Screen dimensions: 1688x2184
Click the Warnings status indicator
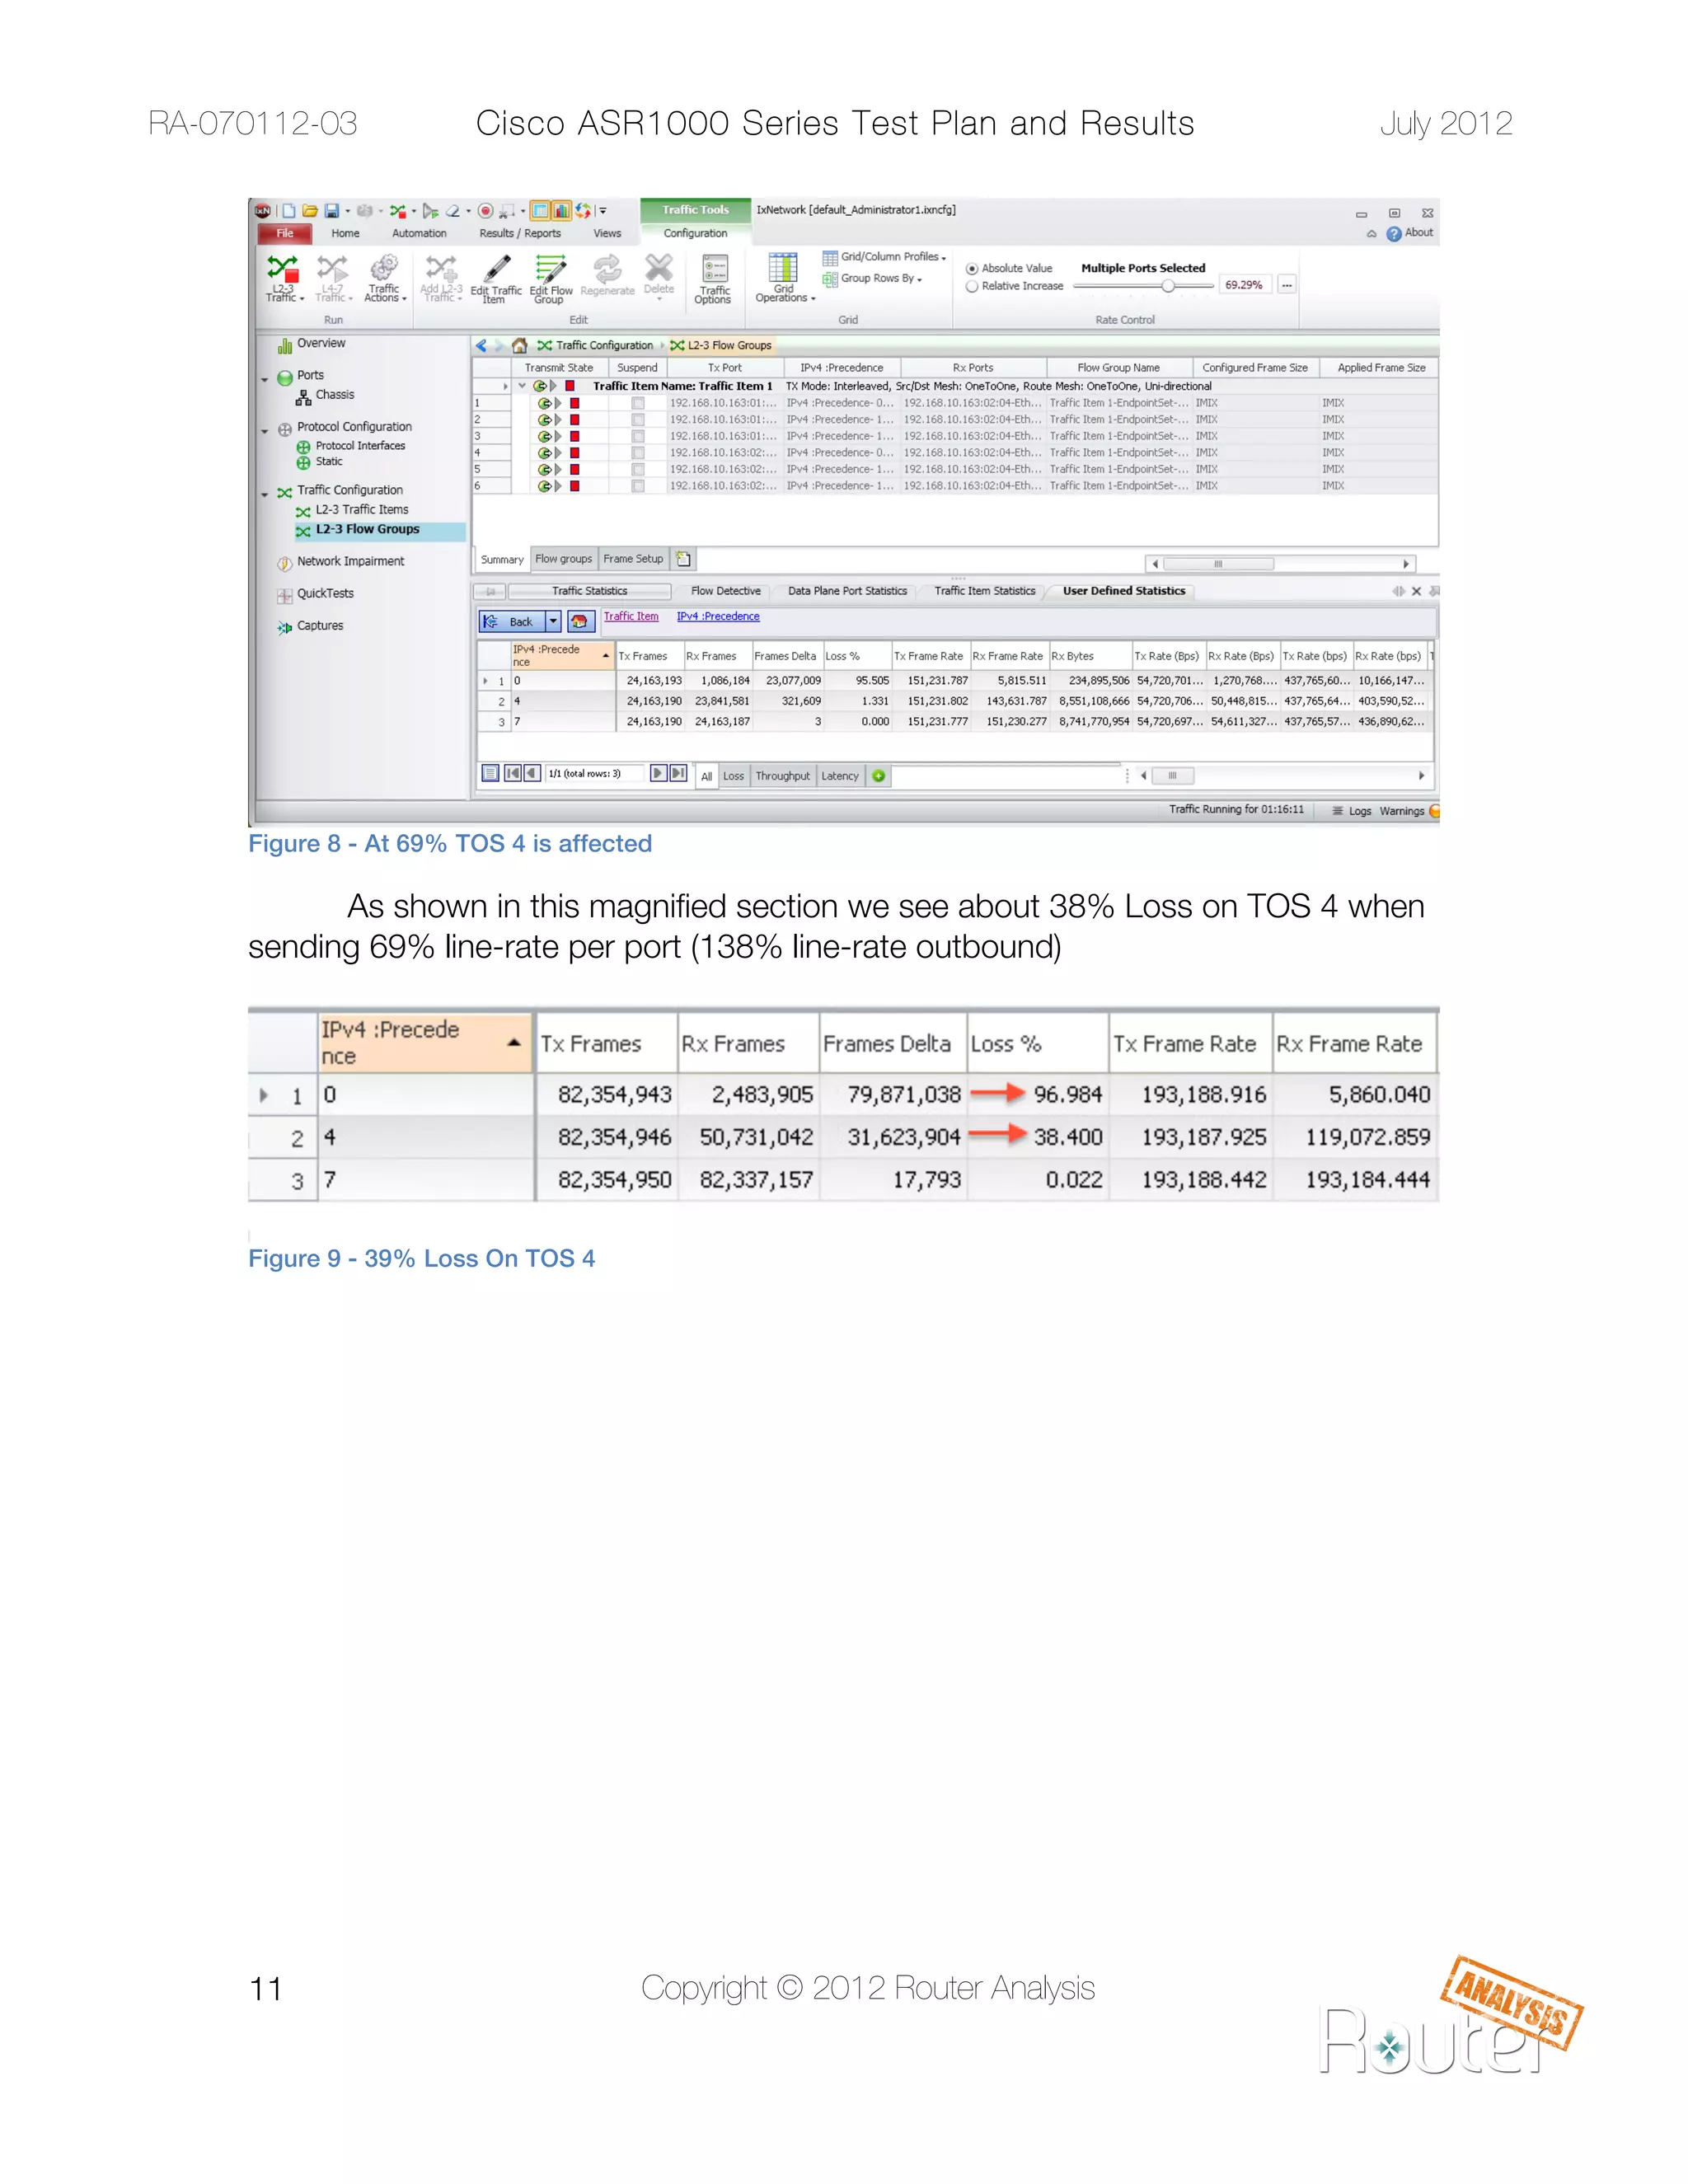point(1409,811)
